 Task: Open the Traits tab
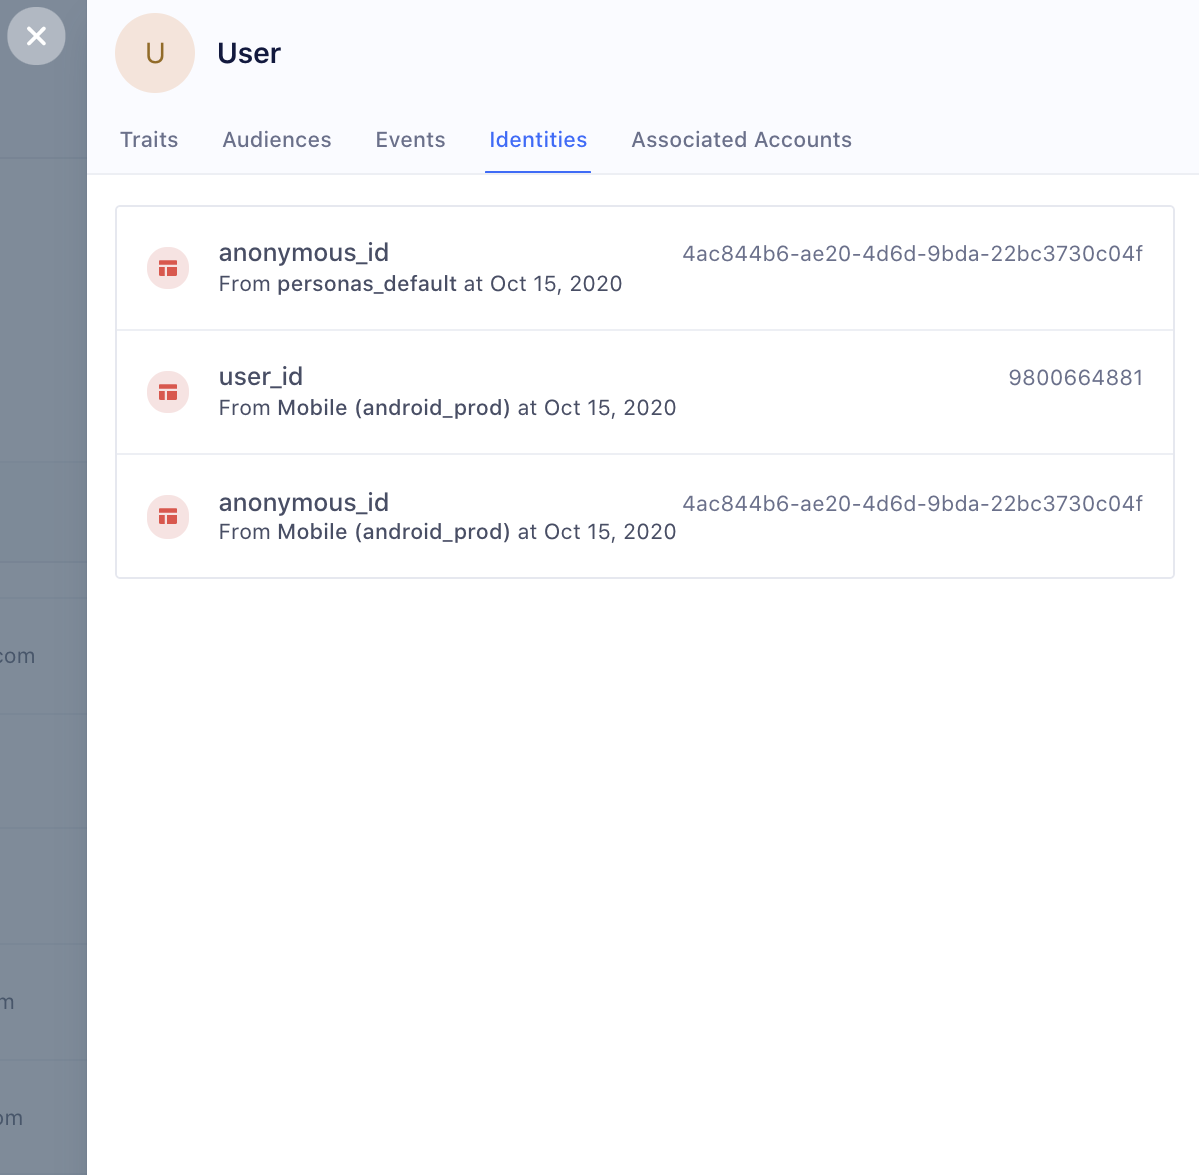tap(149, 140)
